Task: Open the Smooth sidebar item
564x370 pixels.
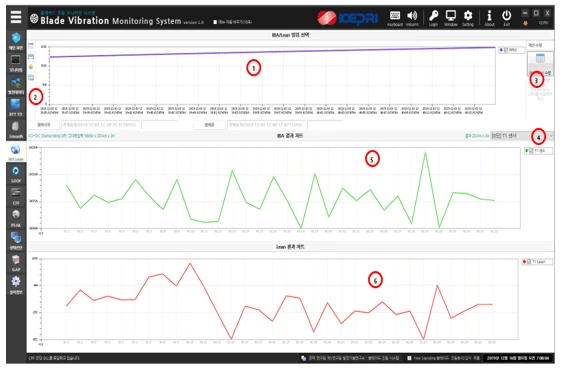Action: (x=16, y=129)
